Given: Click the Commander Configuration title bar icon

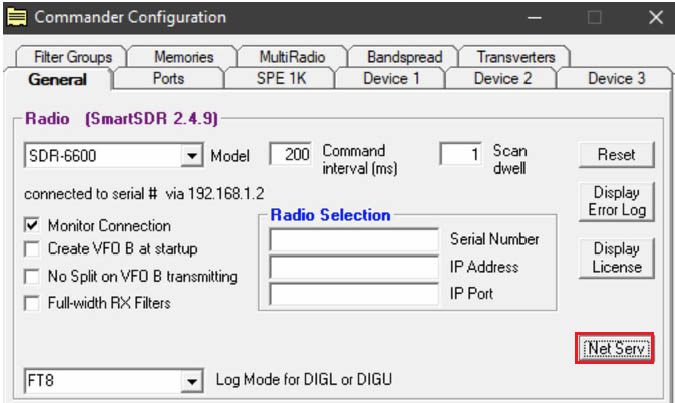Looking at the screenshot, I should [x=17, y=17].
